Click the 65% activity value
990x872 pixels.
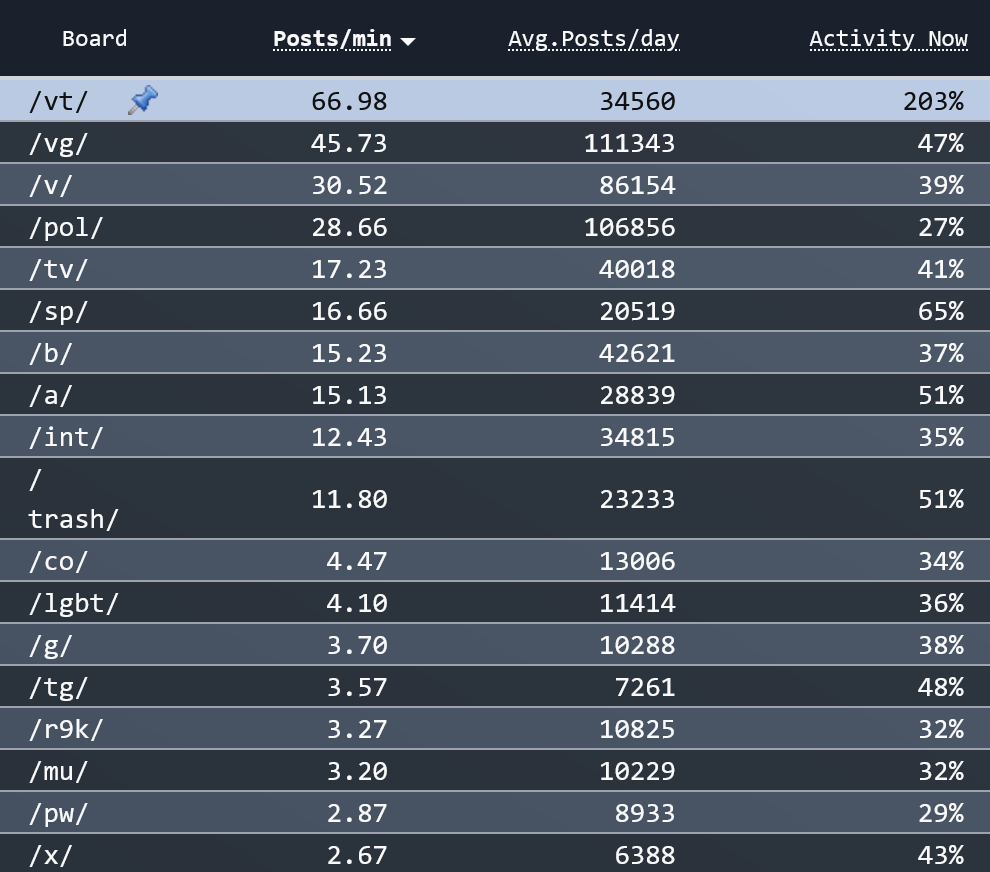941,311
